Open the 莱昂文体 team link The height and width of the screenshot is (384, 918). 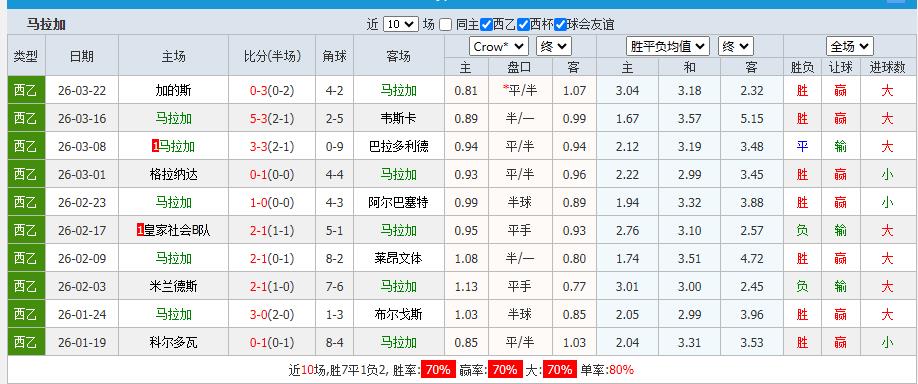tap(399, 258)
